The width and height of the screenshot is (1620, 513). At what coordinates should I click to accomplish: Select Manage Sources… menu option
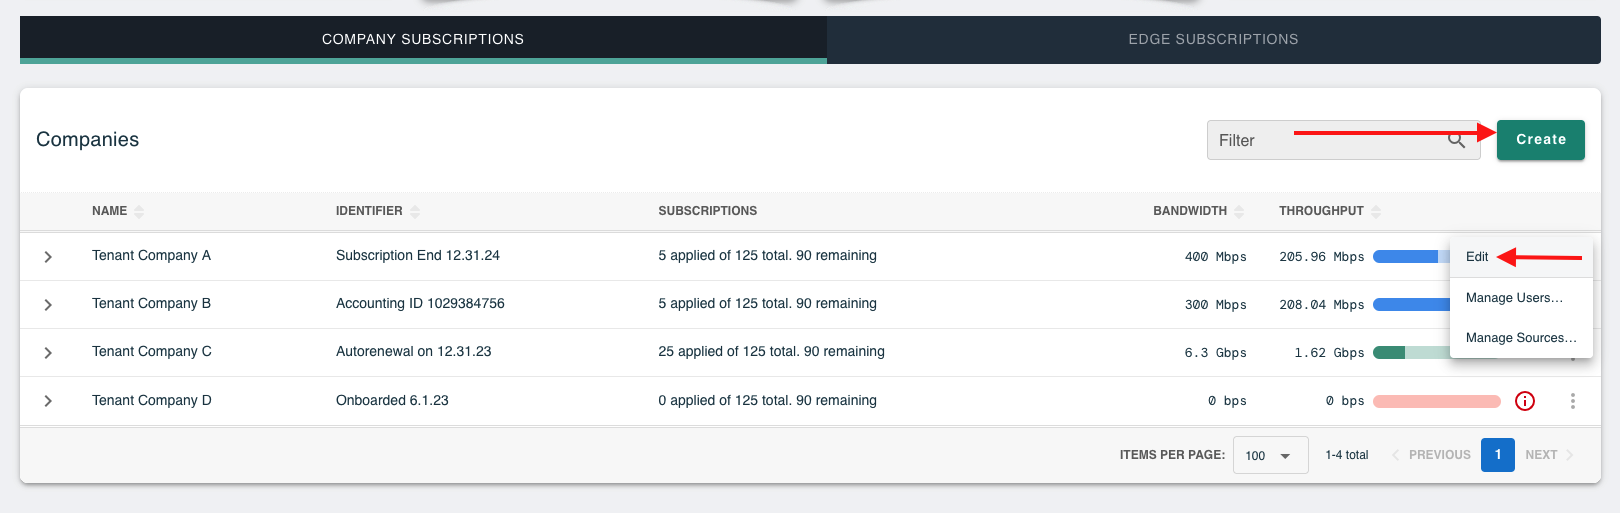click(x=1520, y=338)
